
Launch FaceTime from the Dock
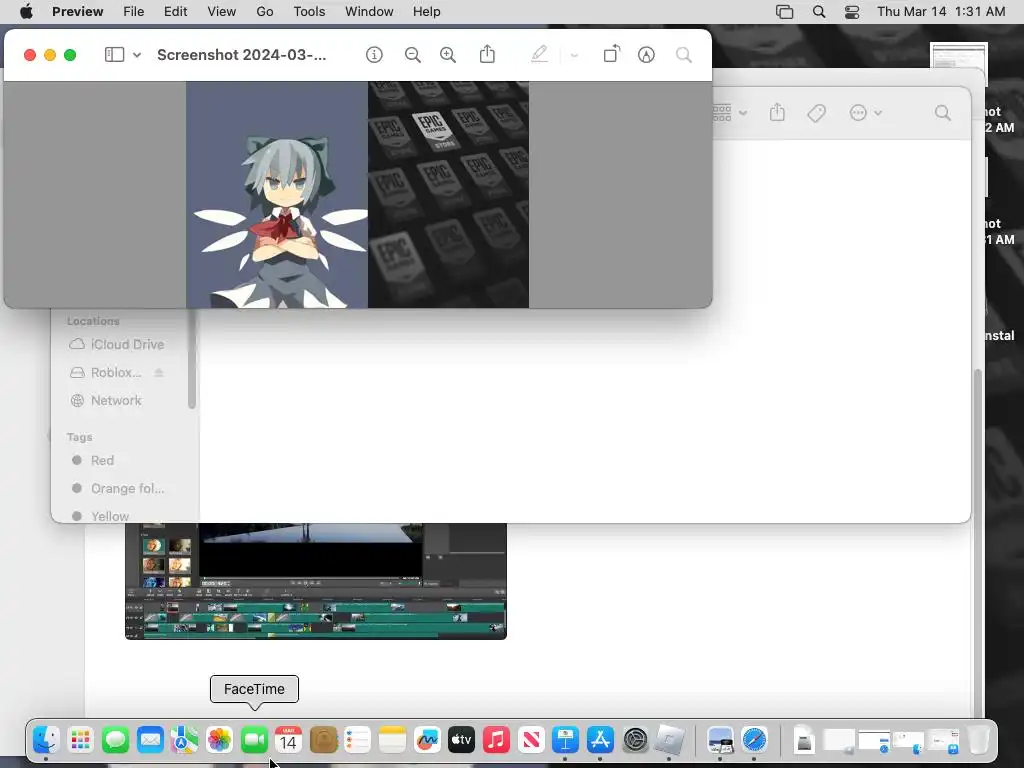pos(254,740)
